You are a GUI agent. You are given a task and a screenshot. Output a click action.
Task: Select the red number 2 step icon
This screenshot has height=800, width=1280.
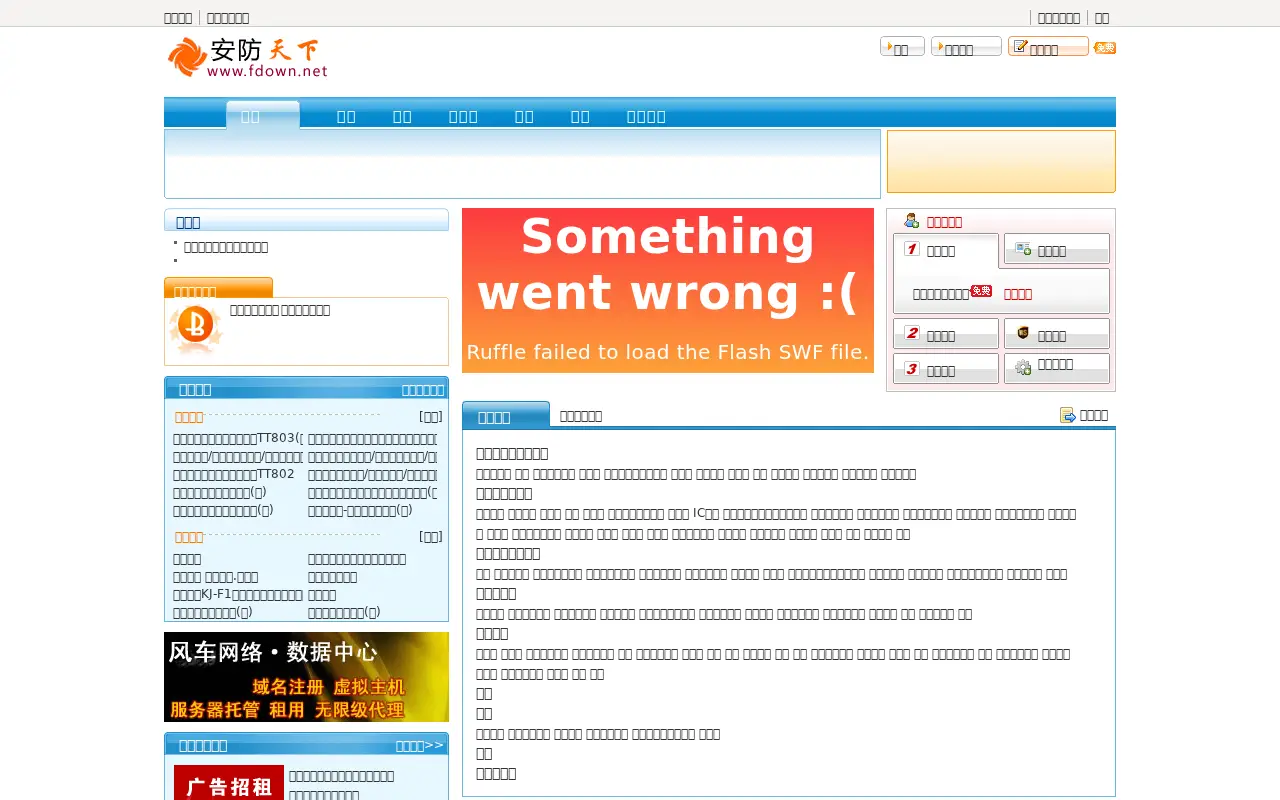912,333
